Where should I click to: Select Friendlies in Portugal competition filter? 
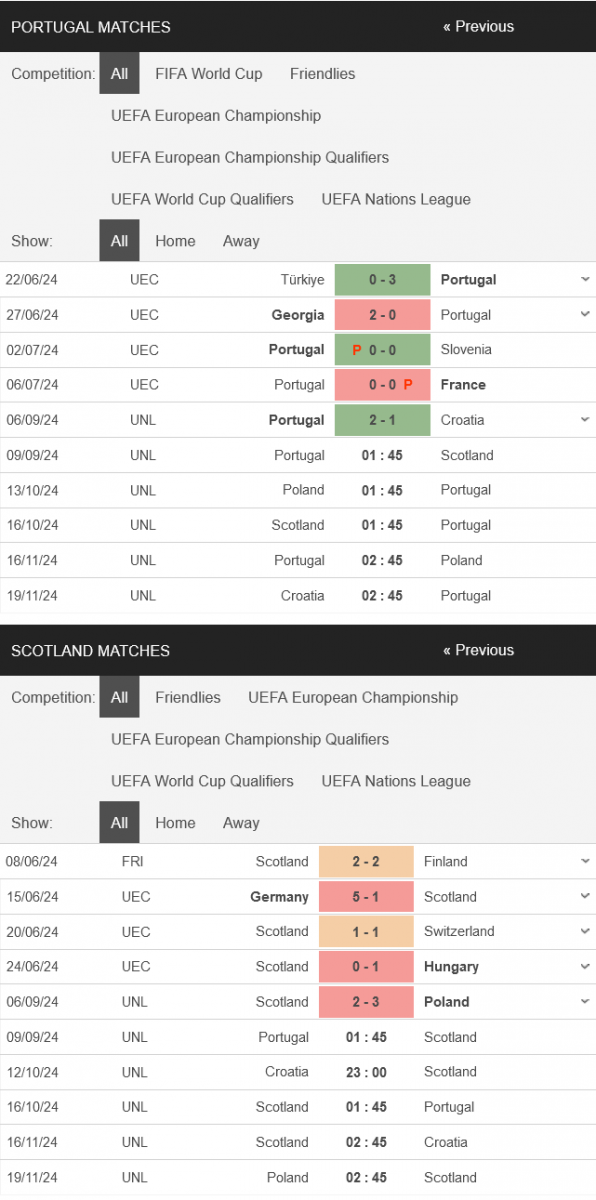(x=322, y=74)
